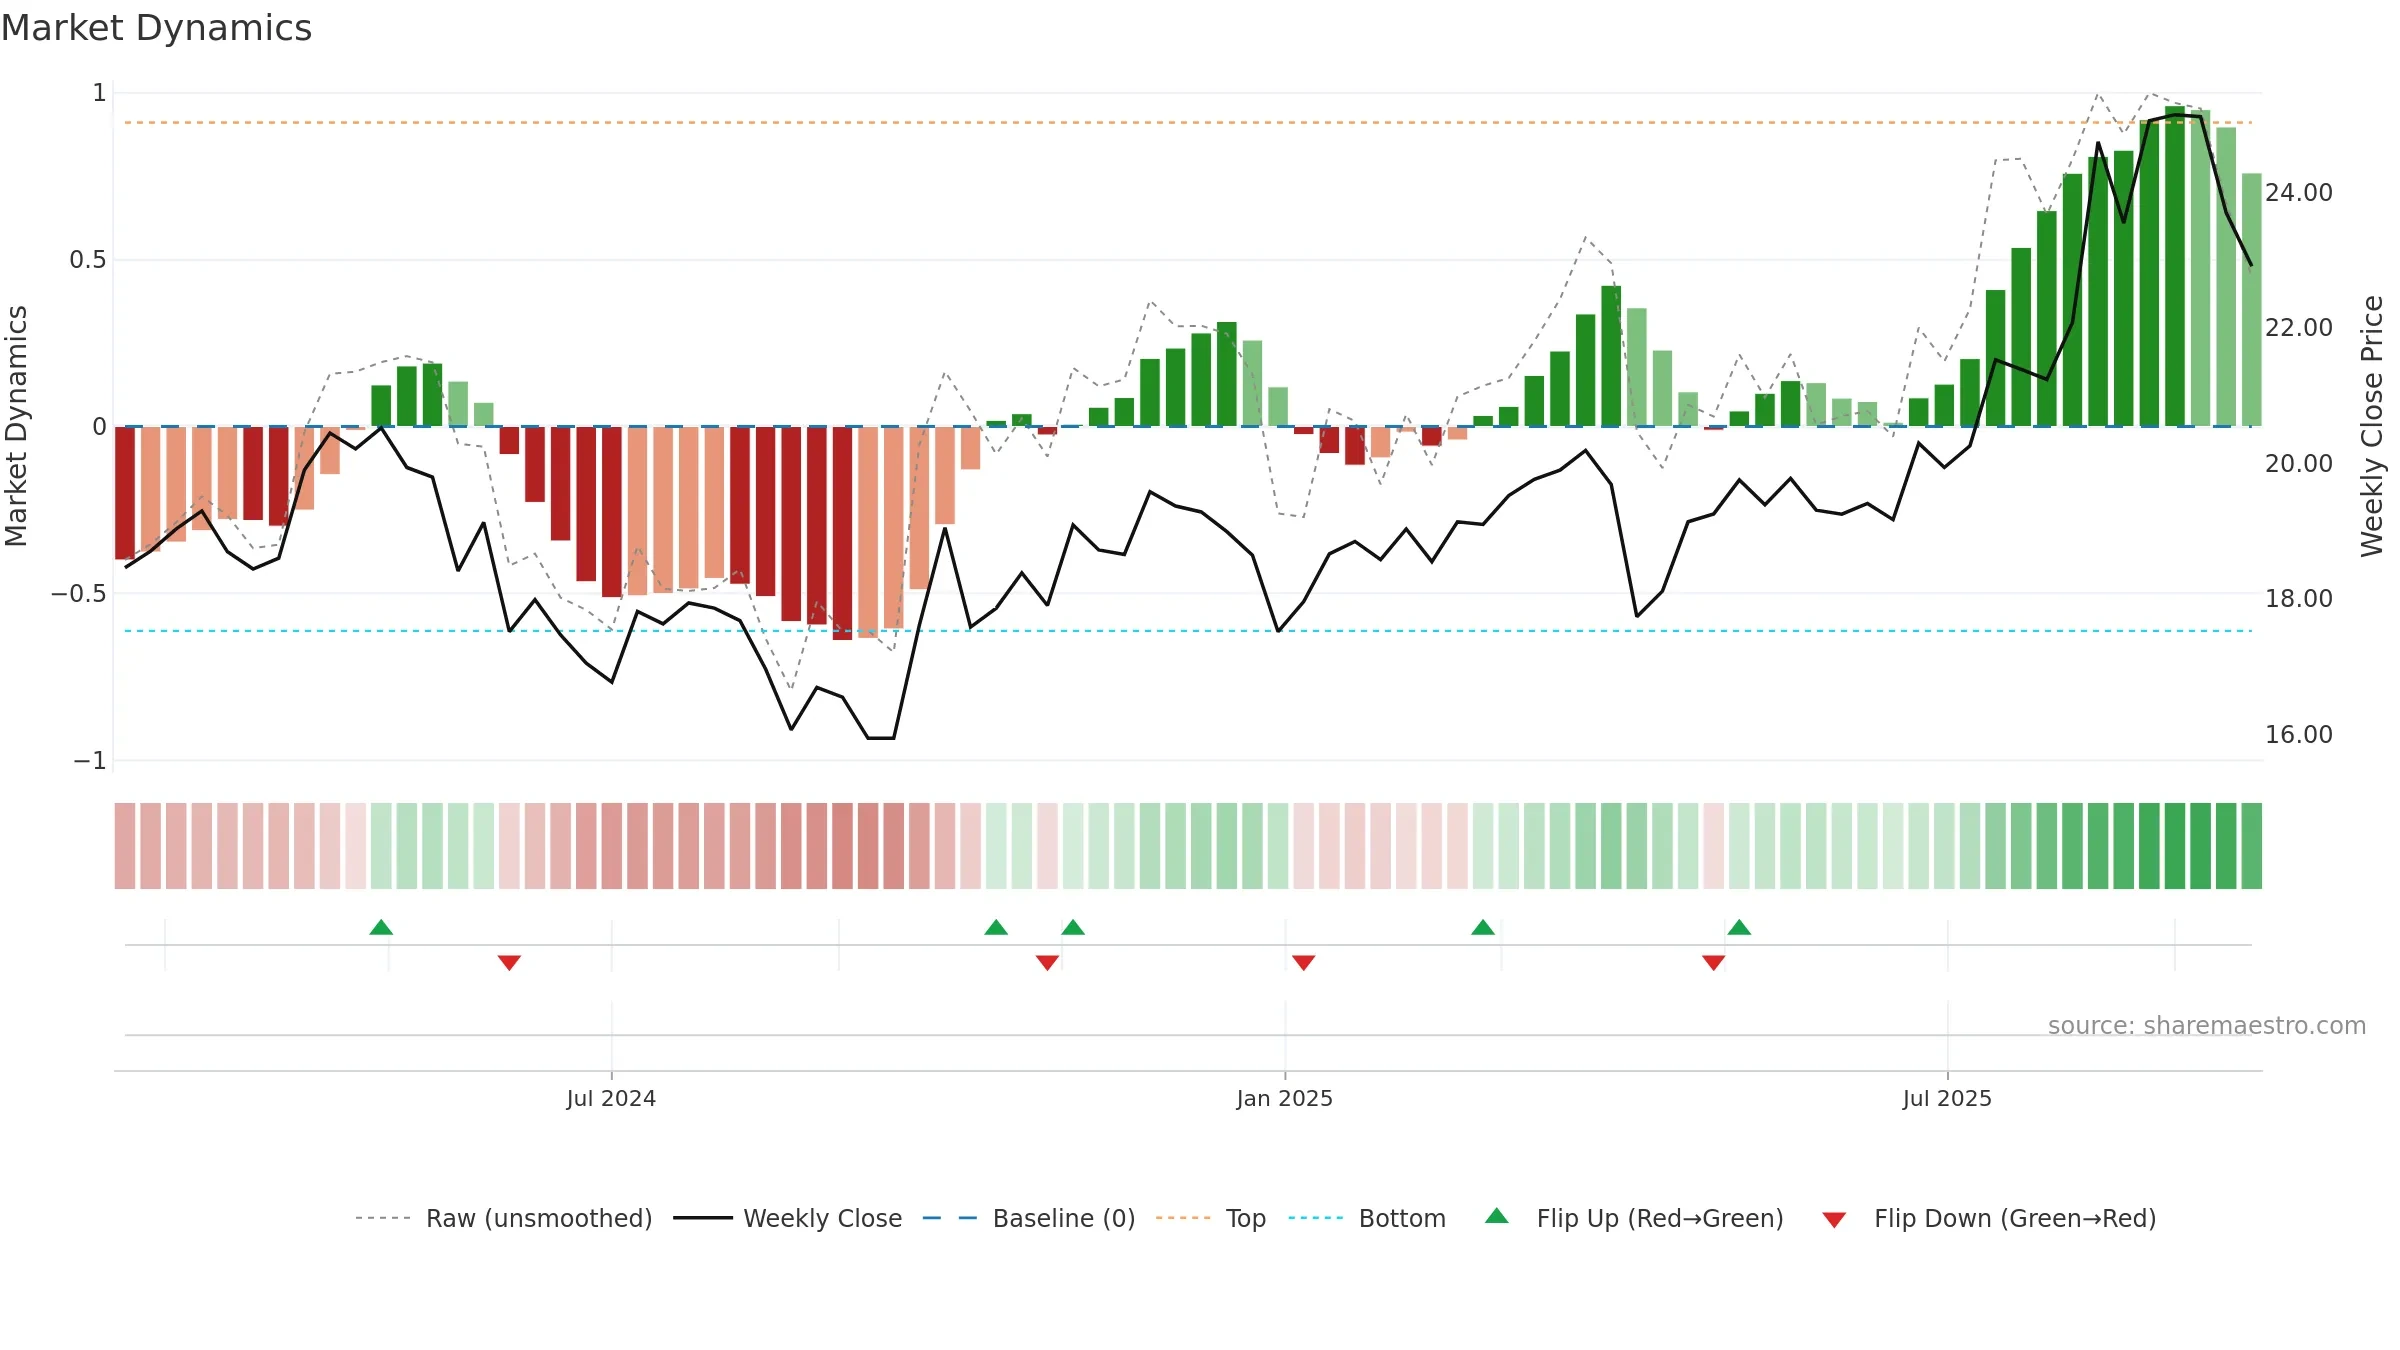This screenshot has height=1350, width=2400.
Task: Select the Flip Down marker just after Jan 2025
Action: point(1303,963)
